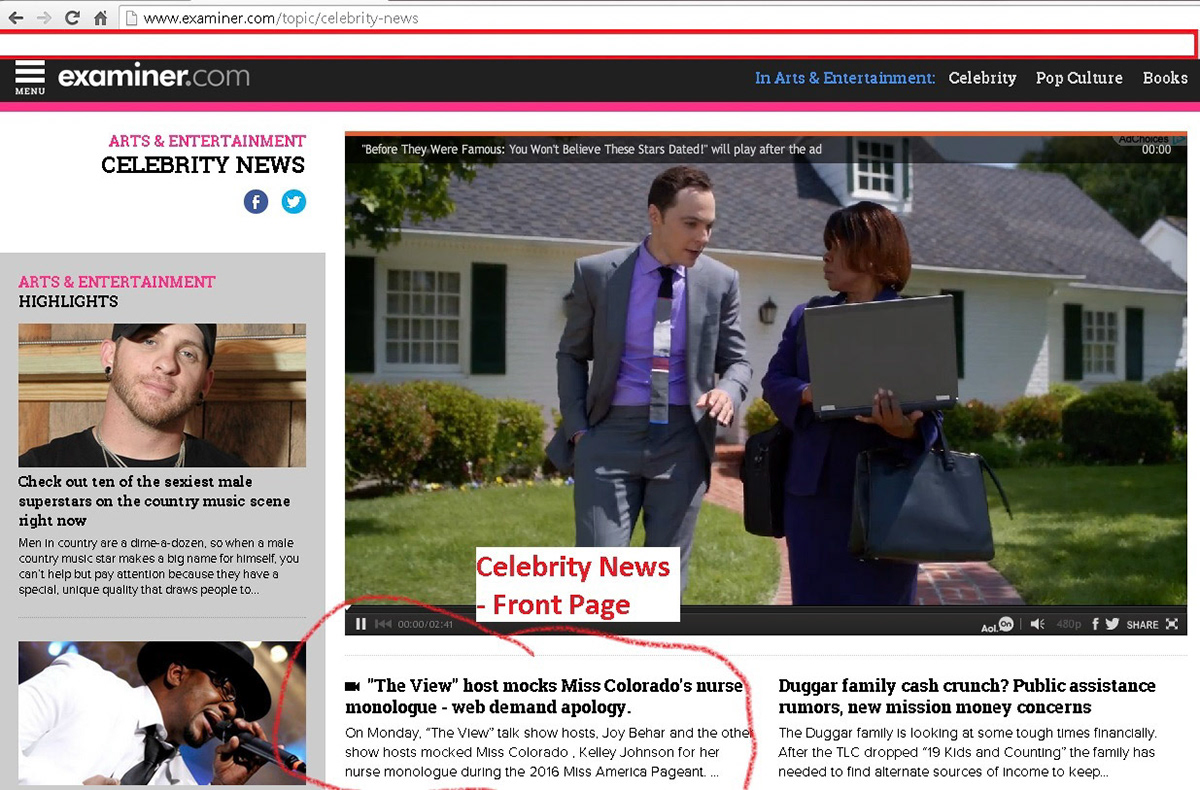Click The View article excerpt about Joy Behar
The height and width of the screenshot is (790, 1200).
pyautogui.click(x=547, y=753)
